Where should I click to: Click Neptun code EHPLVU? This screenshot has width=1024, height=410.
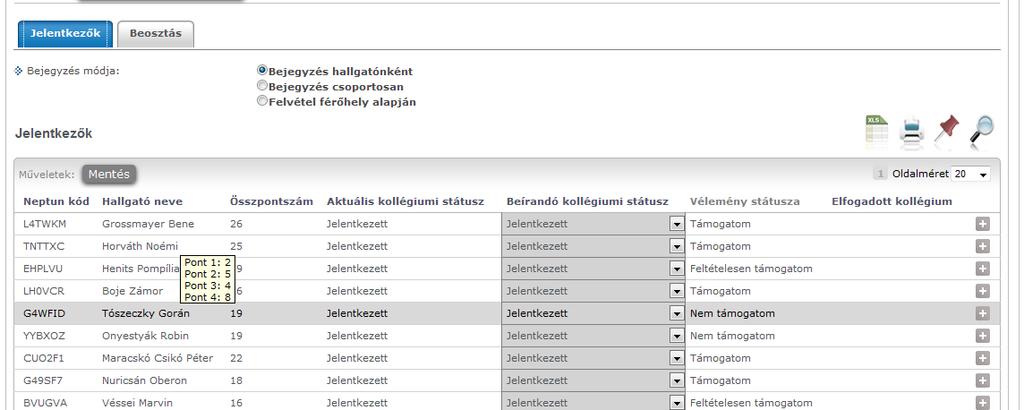pyautogui.click(x=43, y=268)
